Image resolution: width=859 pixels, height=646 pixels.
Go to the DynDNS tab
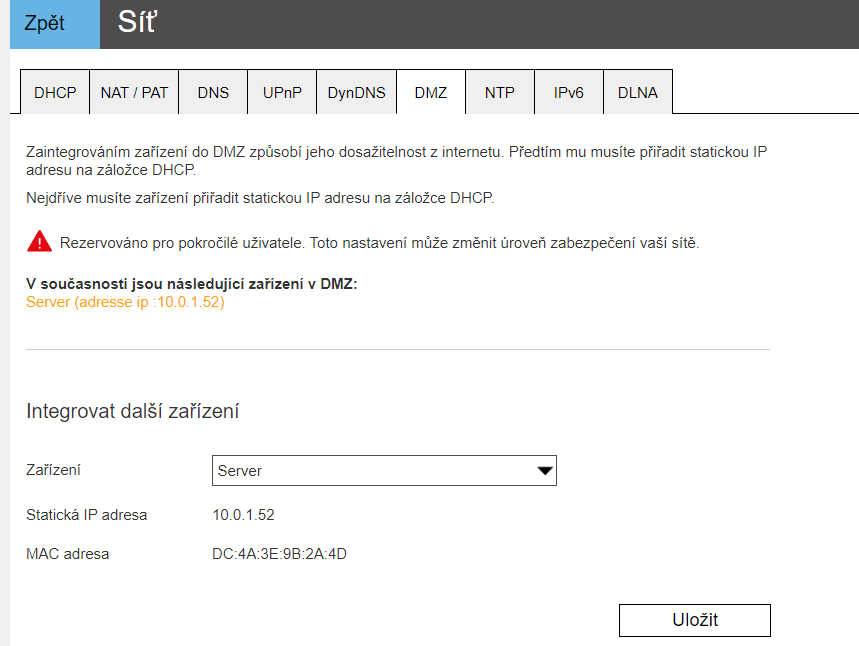356,93
